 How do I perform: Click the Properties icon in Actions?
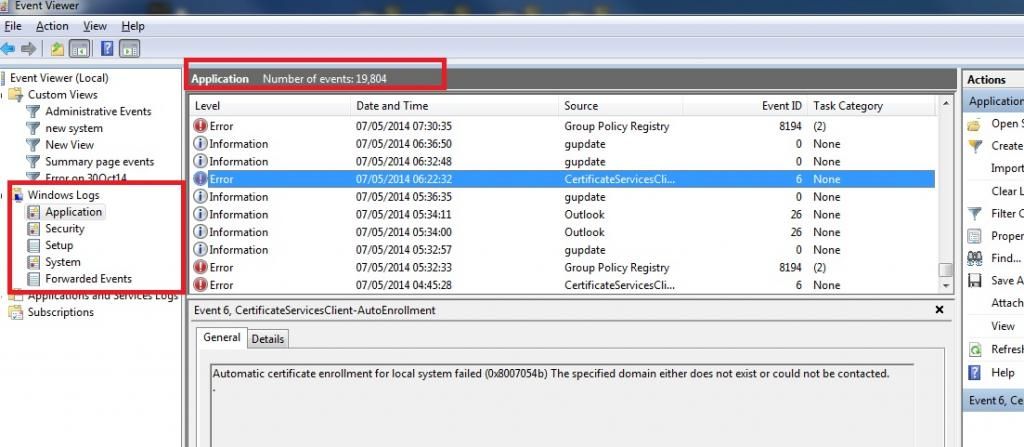click(x=974, y=236)
